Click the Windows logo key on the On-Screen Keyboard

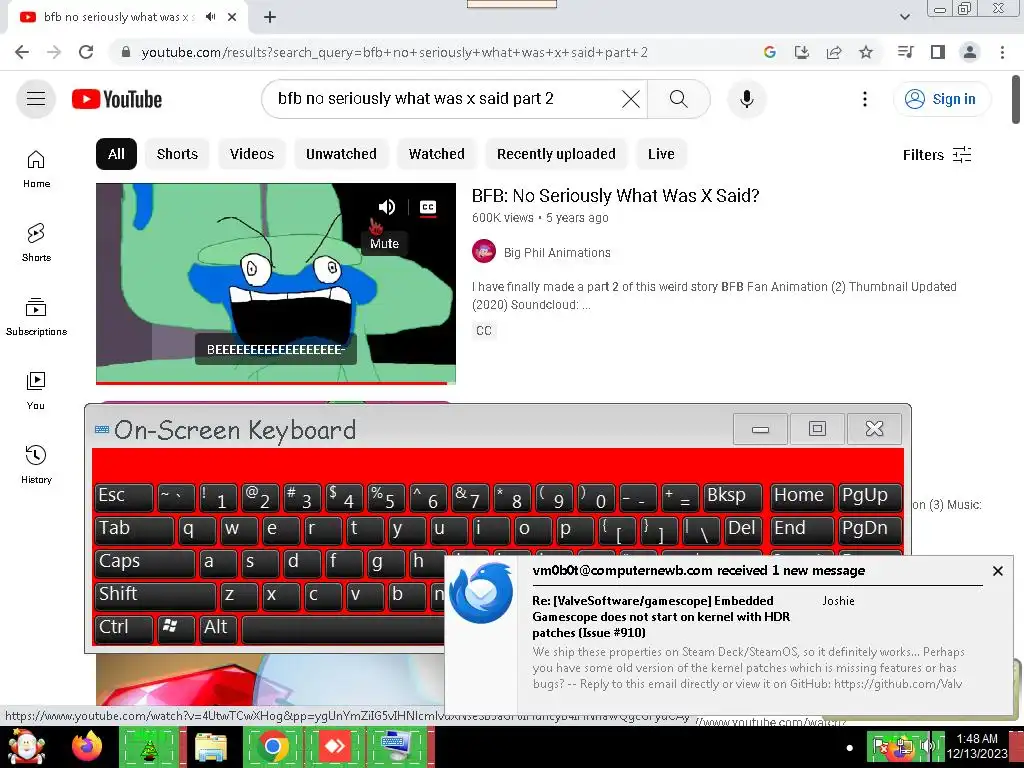175,628
